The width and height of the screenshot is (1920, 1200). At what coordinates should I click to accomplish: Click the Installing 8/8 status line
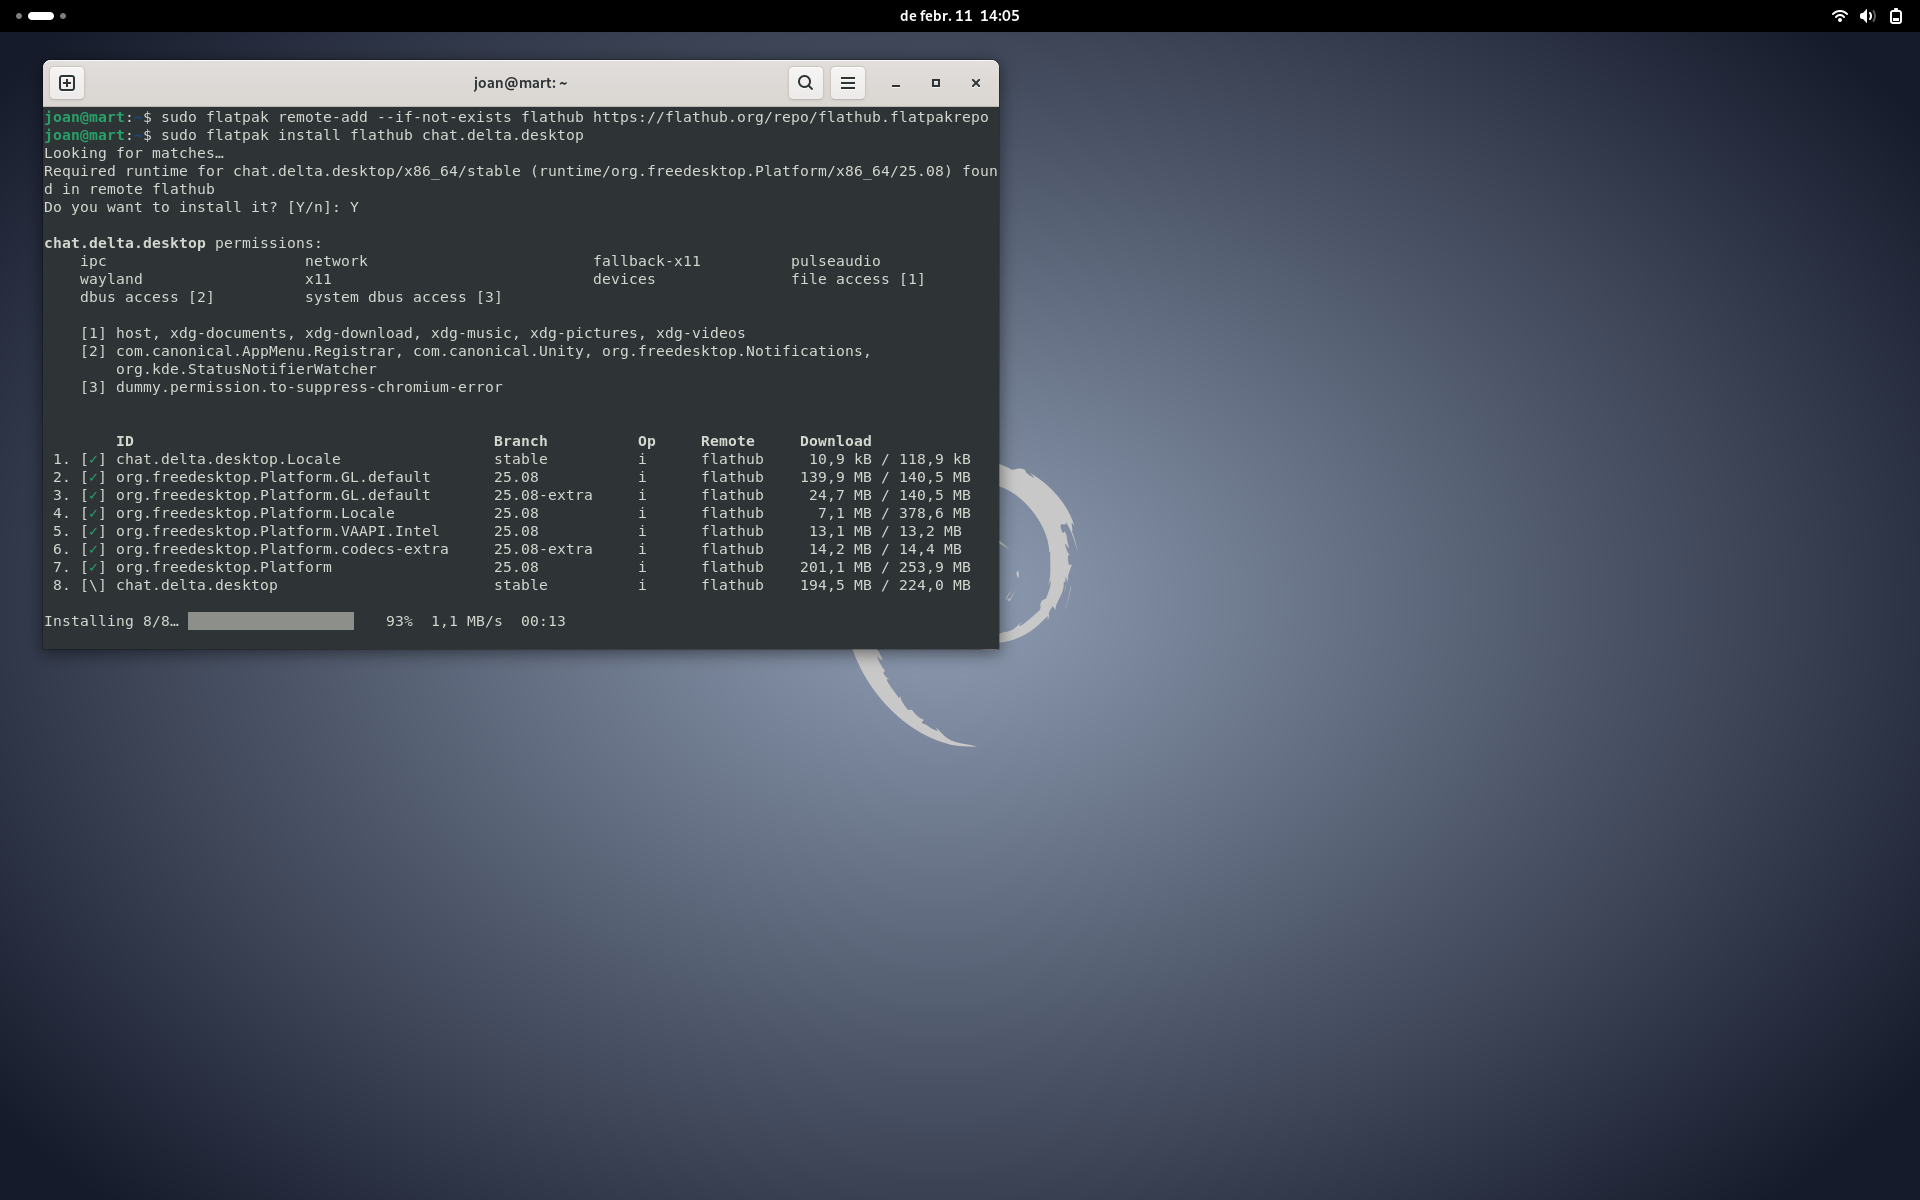[112, 621]
